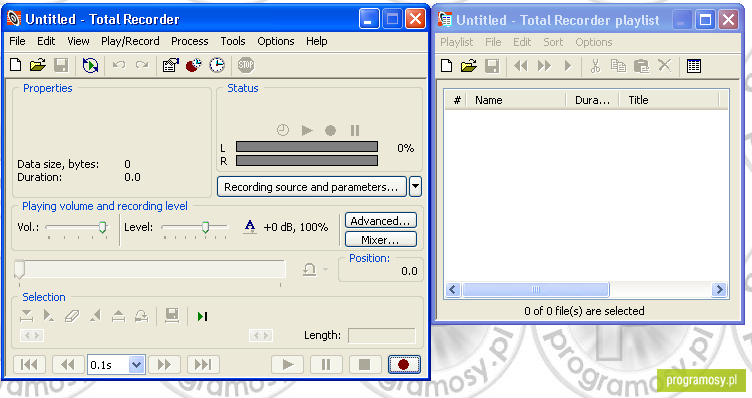The width and height of the screenshot is (752, 398).
Task: Click the eraser icon in Selection group
Action: [72, 316]
